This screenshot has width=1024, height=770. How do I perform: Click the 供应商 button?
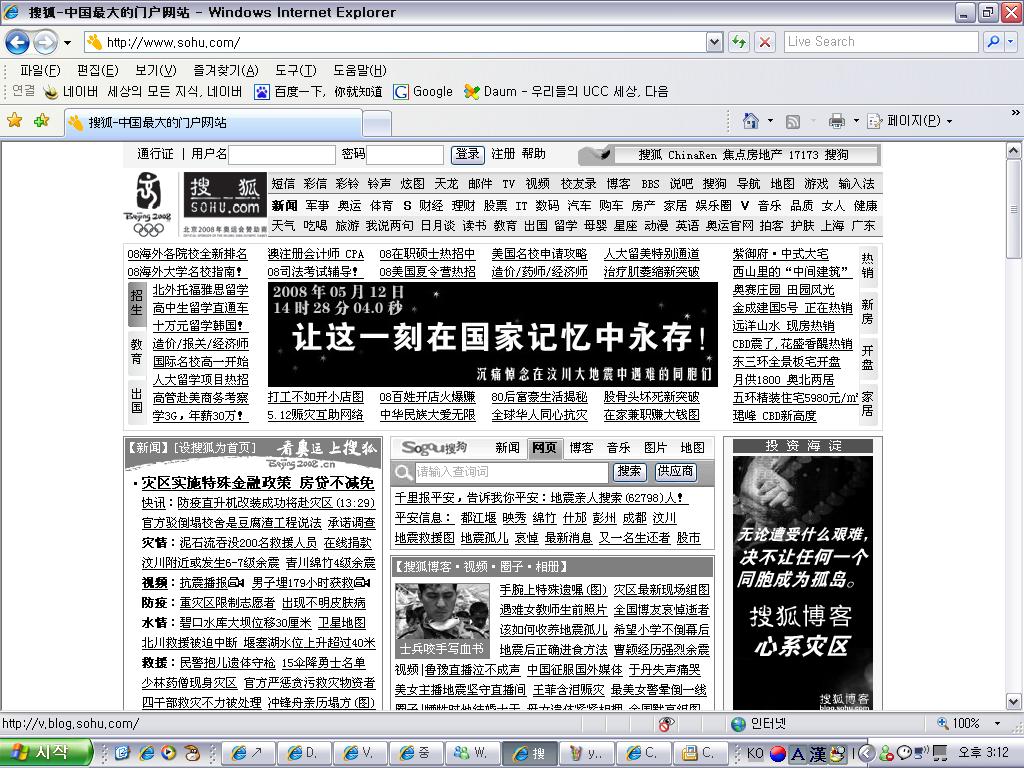(675, 472)
